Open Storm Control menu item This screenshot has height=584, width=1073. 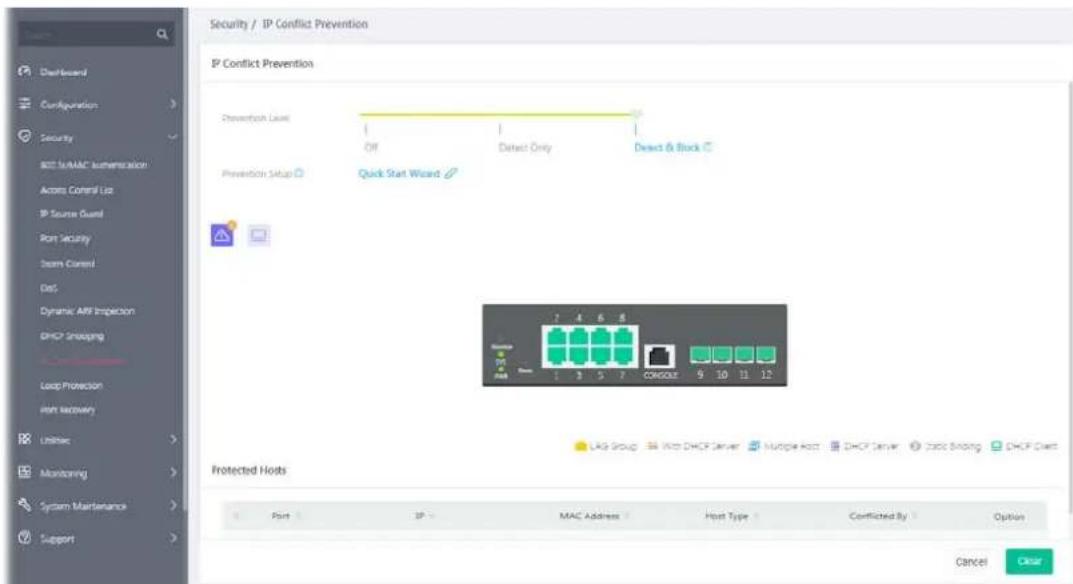point(67,264)
